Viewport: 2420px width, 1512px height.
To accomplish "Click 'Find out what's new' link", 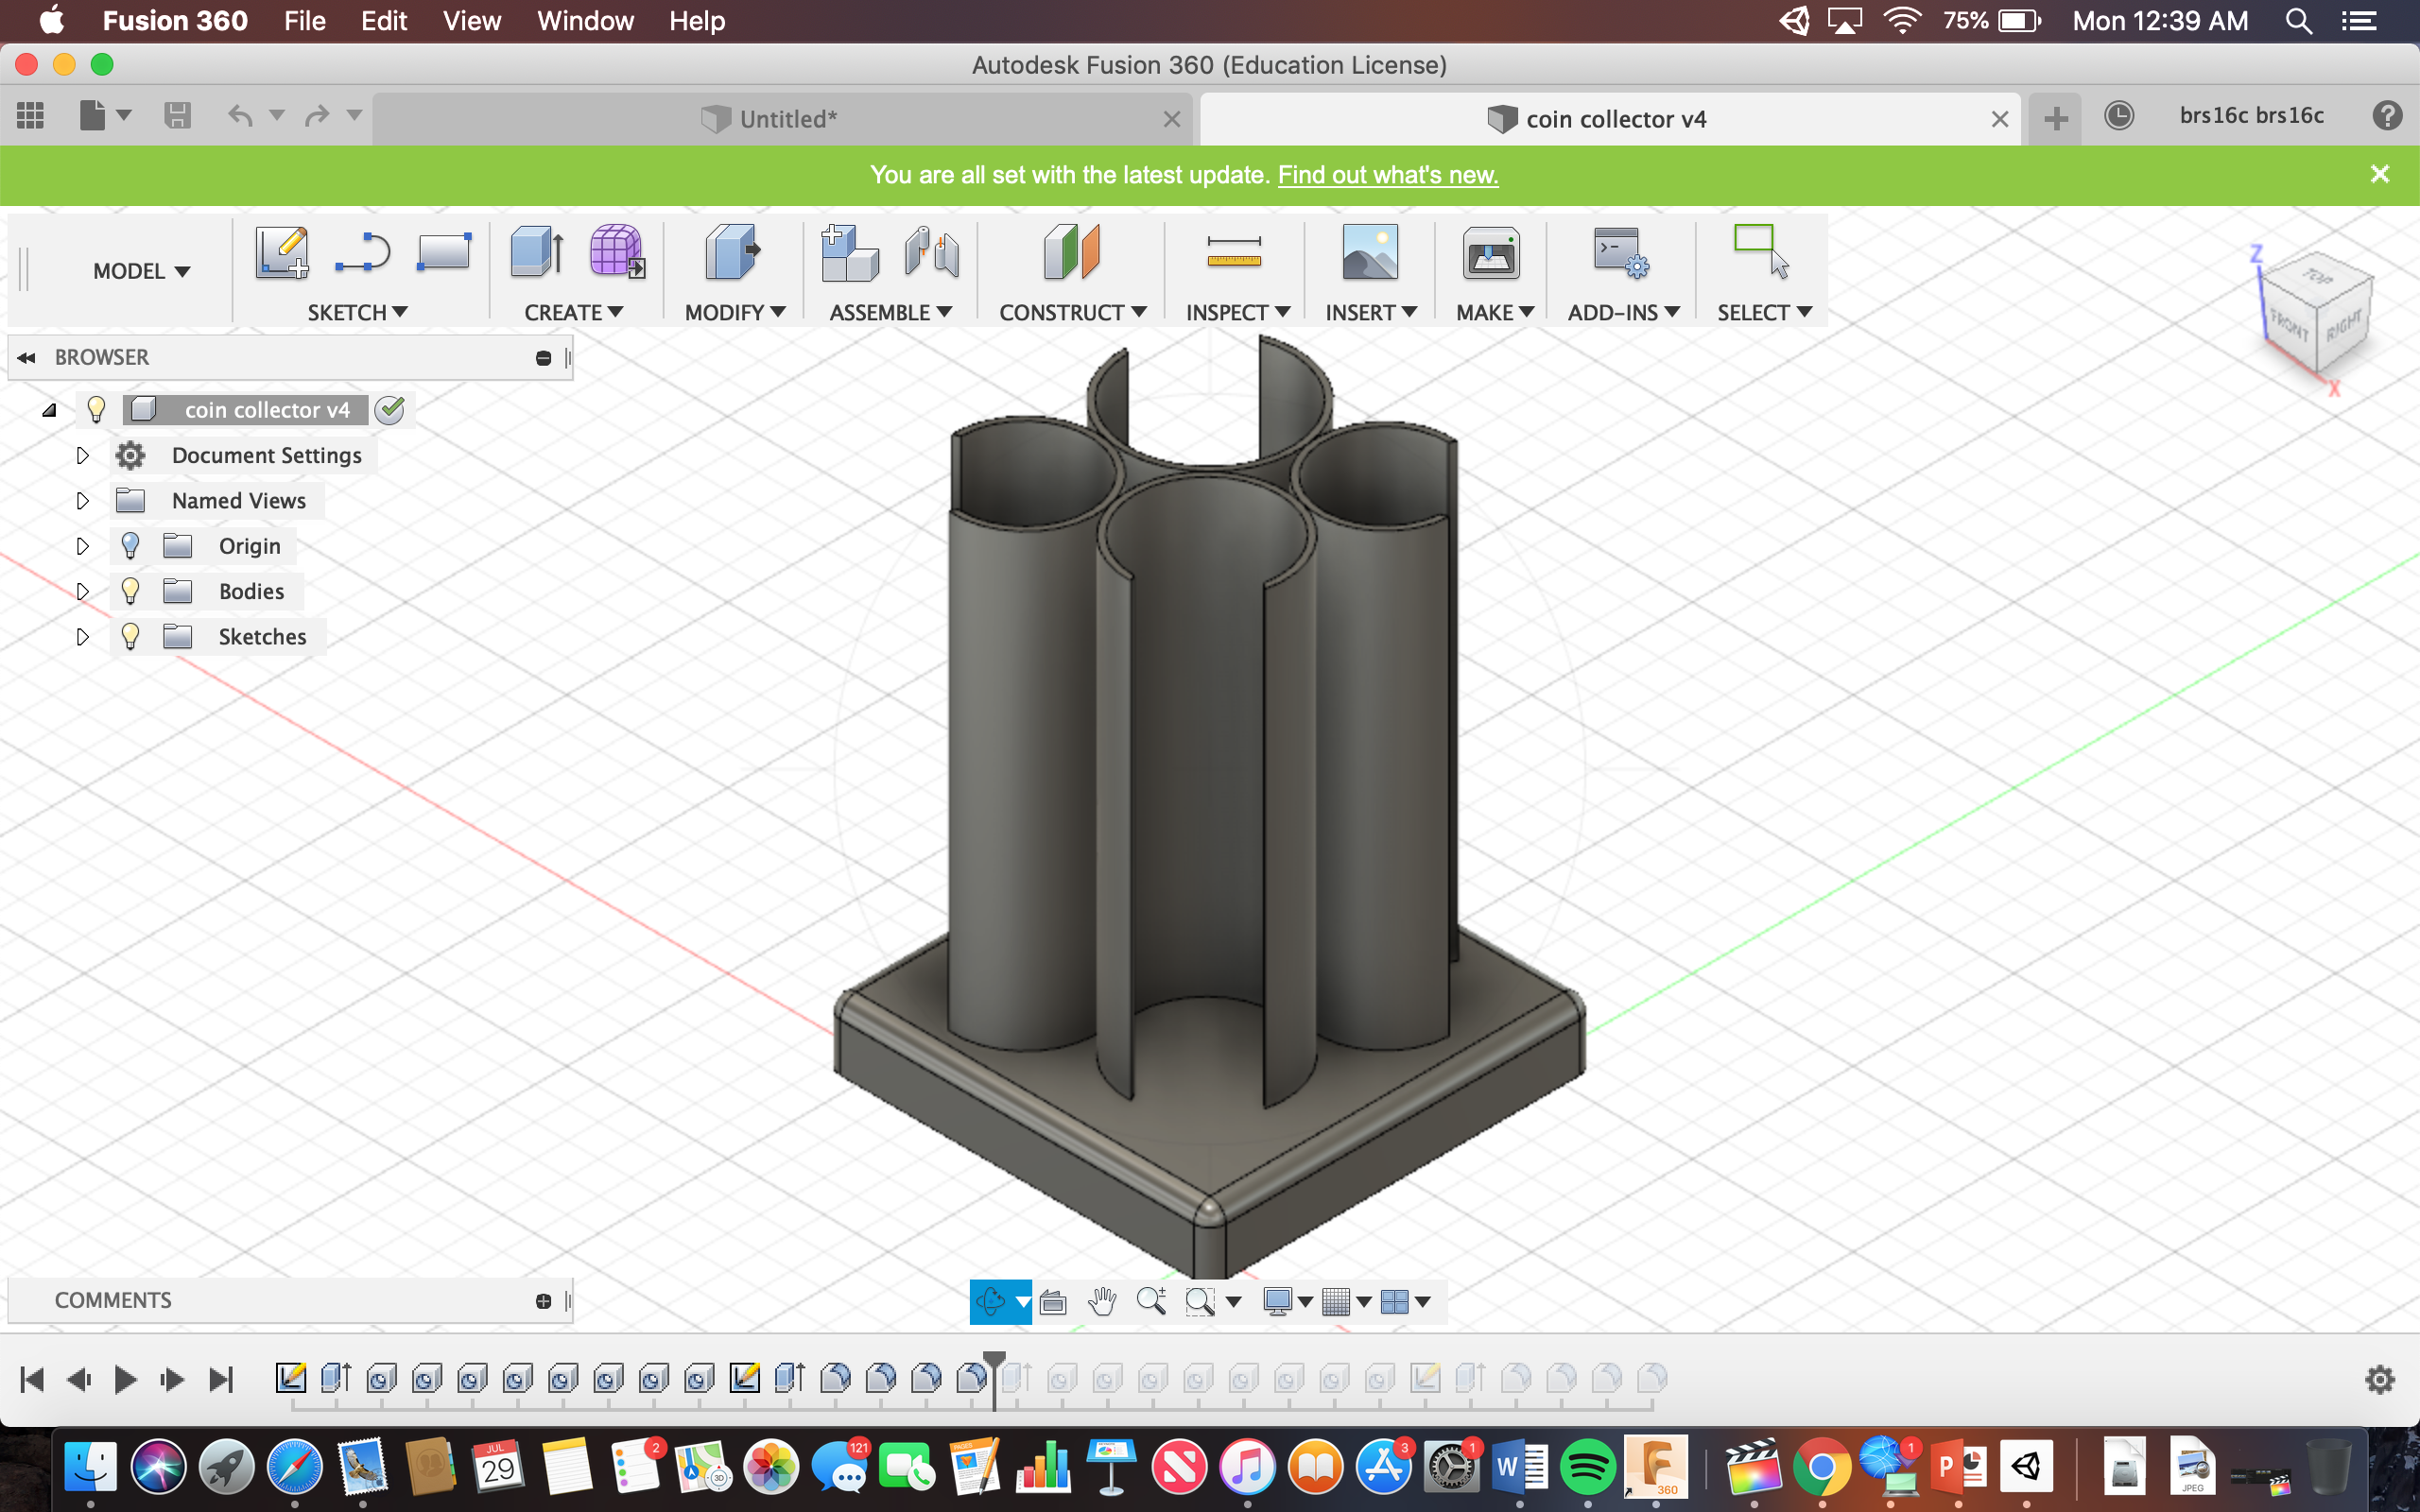I will (1387, 175).
